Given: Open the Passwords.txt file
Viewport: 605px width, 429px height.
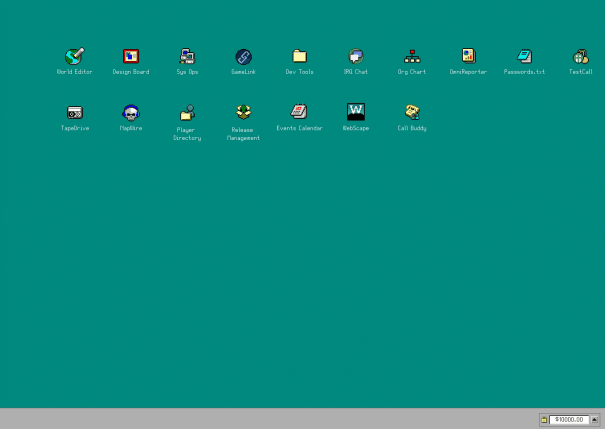Looking at the screenshot, I should click(524, 57).
